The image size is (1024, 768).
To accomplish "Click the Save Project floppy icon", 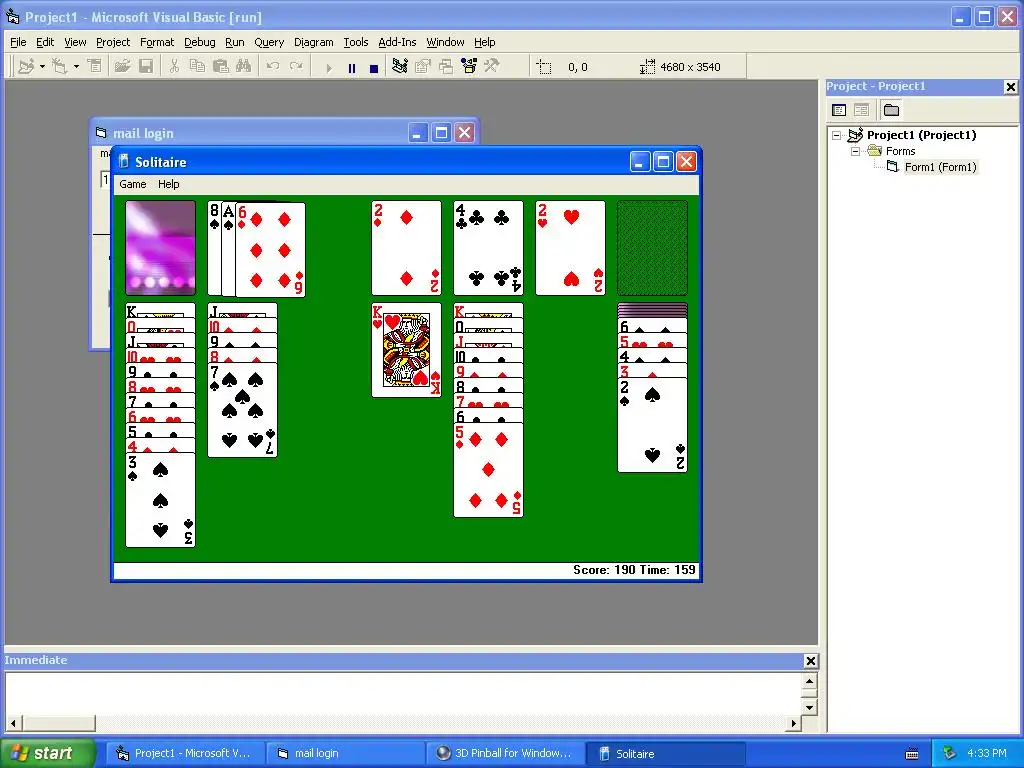I will tap(146, 66).
